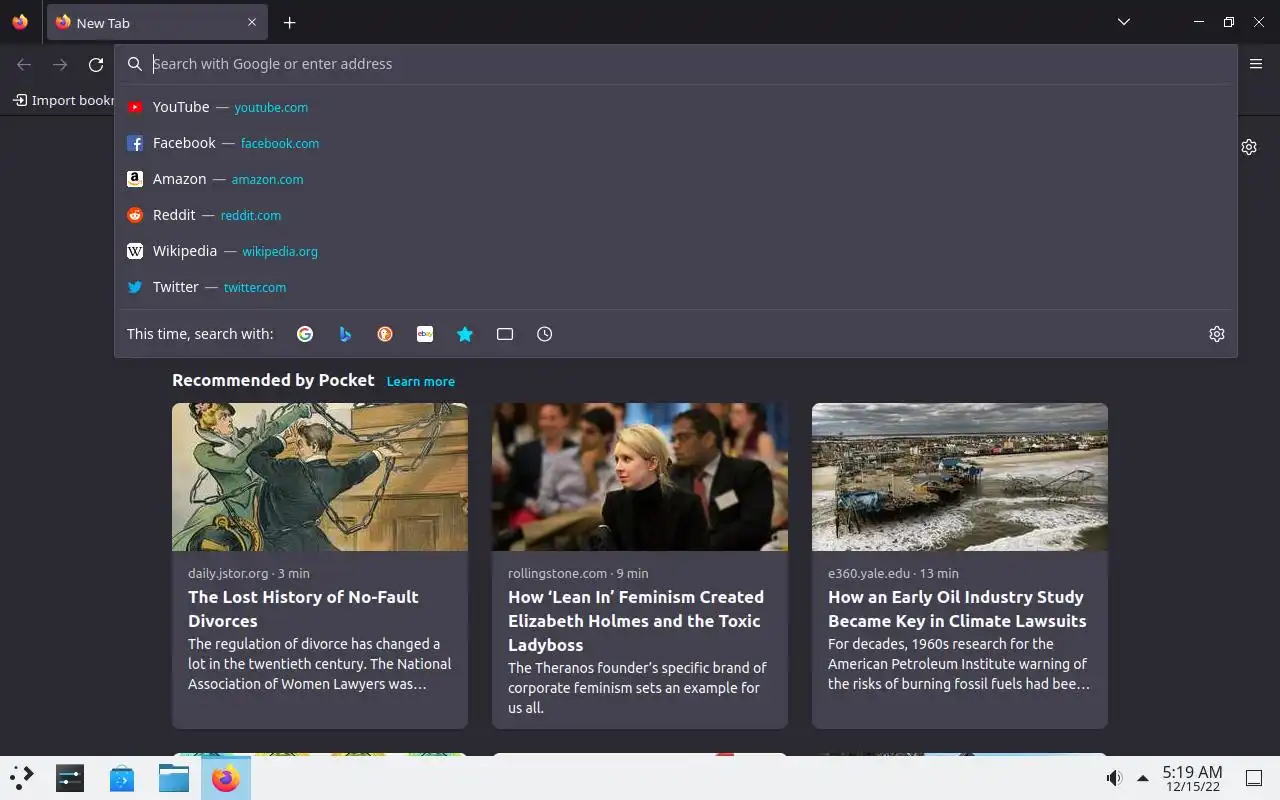Open Elizabeth Holmes article image
1280x800 pixels.
(640, 477)
